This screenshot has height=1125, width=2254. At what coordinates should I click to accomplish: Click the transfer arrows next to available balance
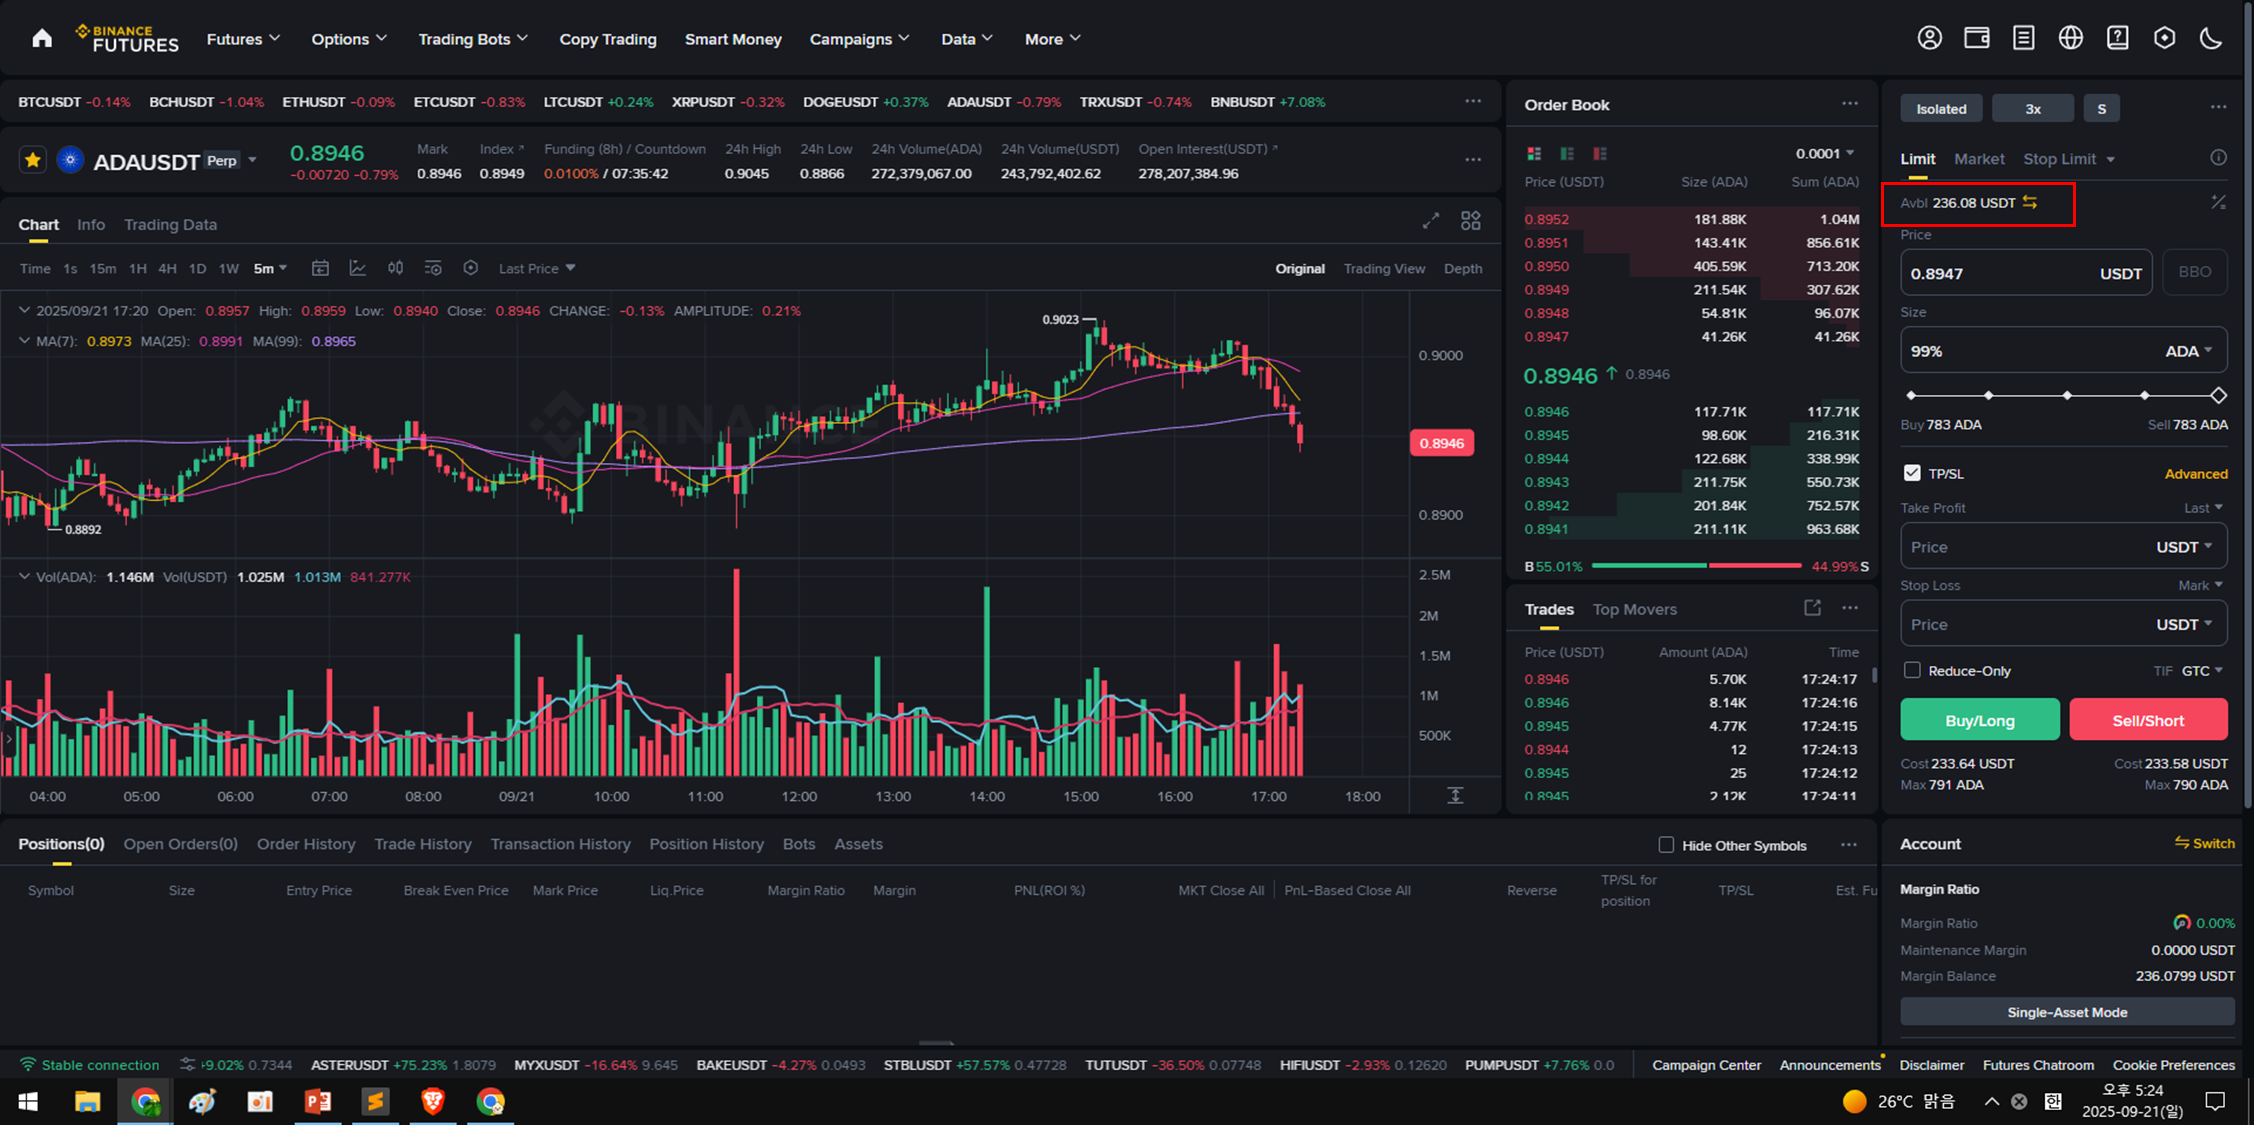click(x=2030, y=202)
